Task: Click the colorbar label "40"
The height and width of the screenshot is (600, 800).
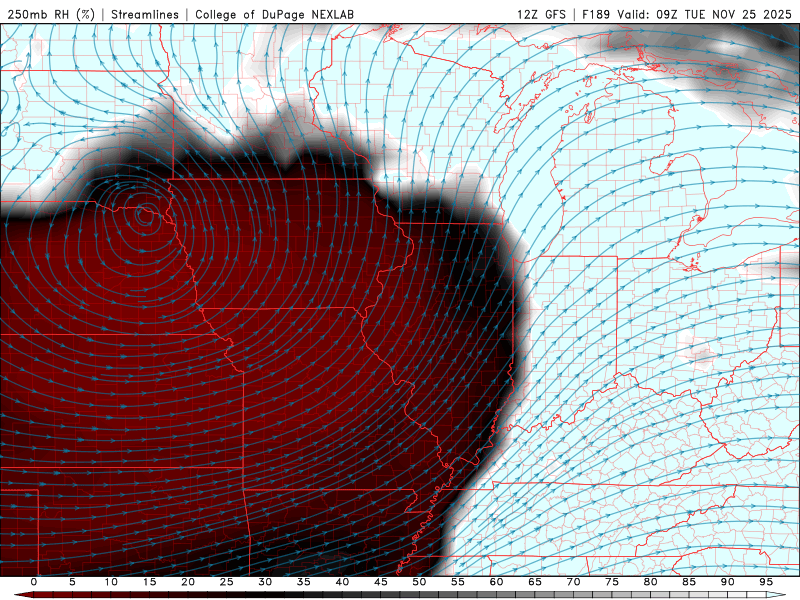Action: click(342, 582)
